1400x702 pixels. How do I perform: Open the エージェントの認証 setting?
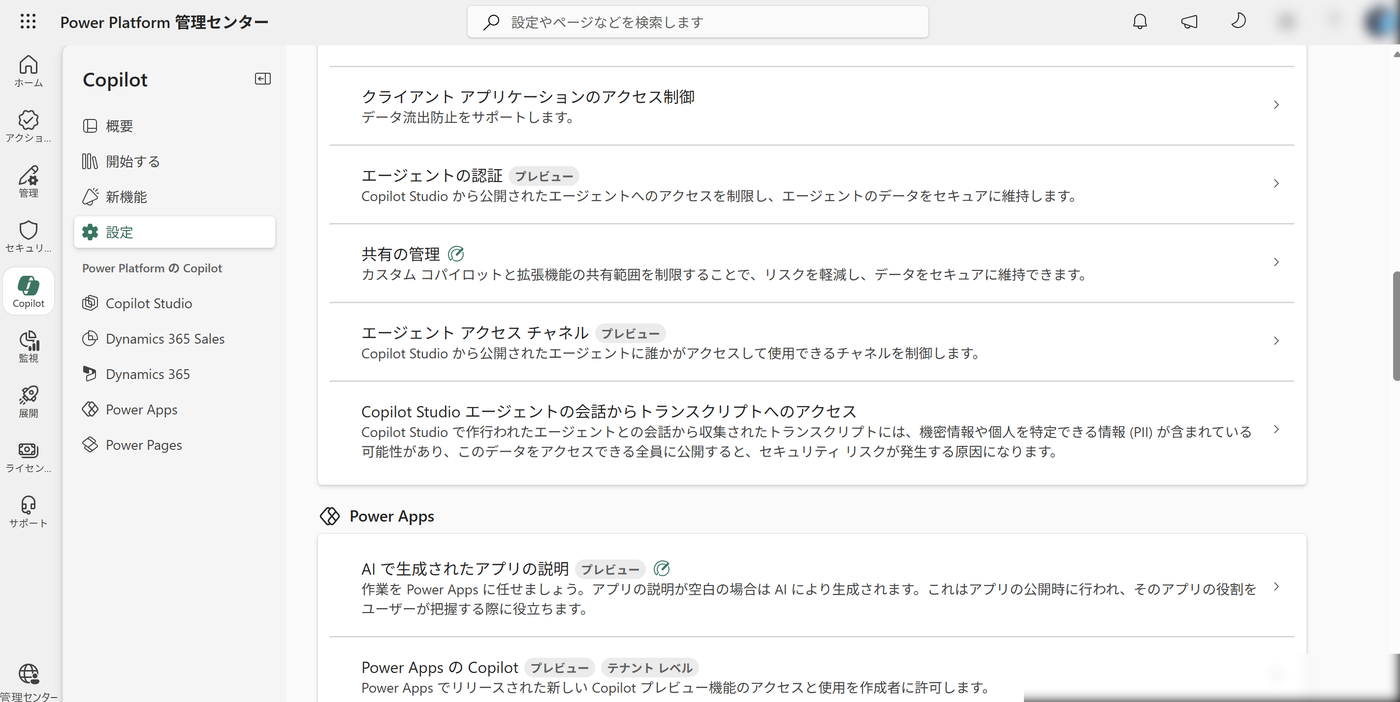click(812, 184)
